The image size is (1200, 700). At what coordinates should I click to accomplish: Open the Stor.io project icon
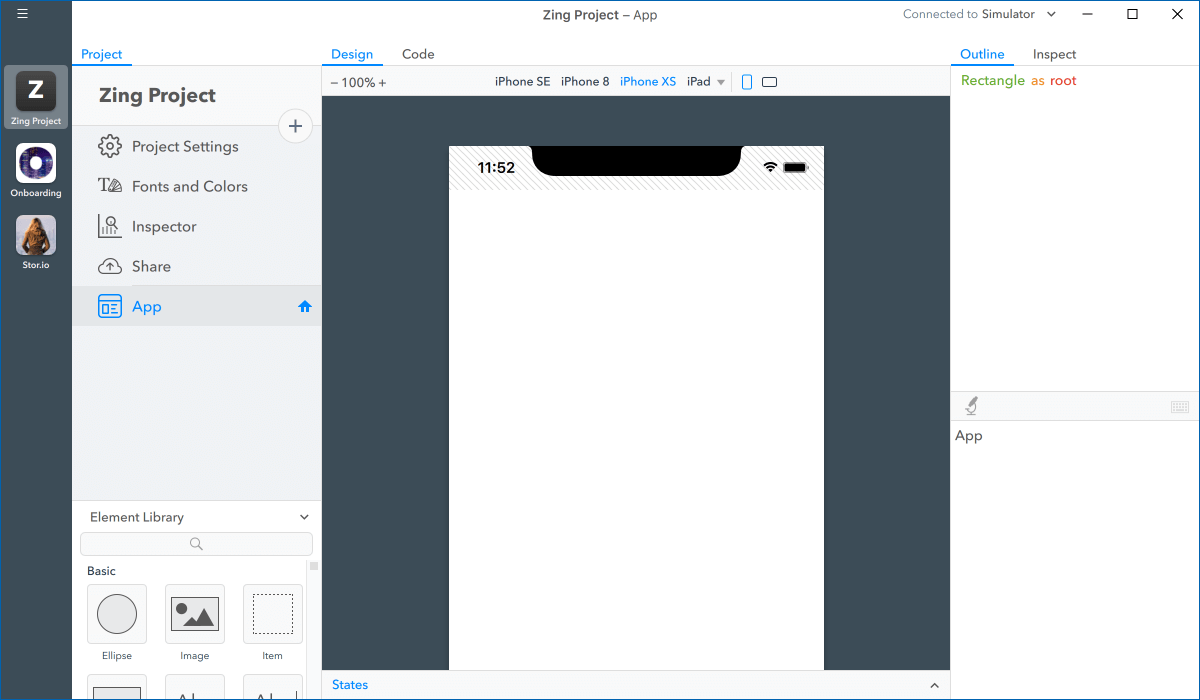(36, 236)
